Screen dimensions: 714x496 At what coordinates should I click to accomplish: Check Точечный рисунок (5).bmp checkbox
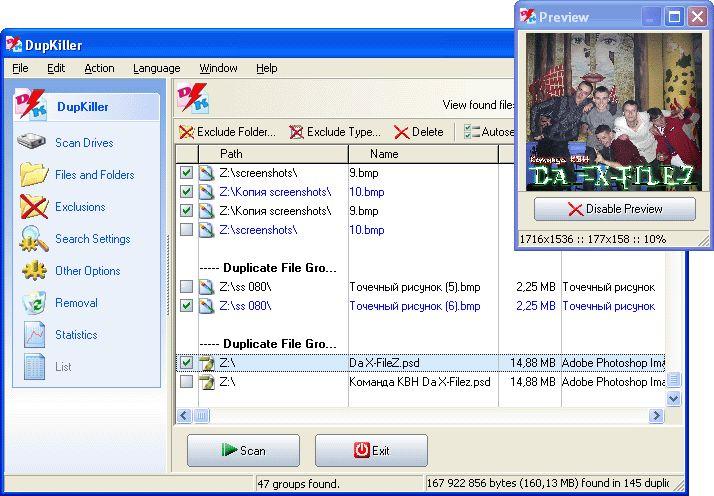pos(186,287)
